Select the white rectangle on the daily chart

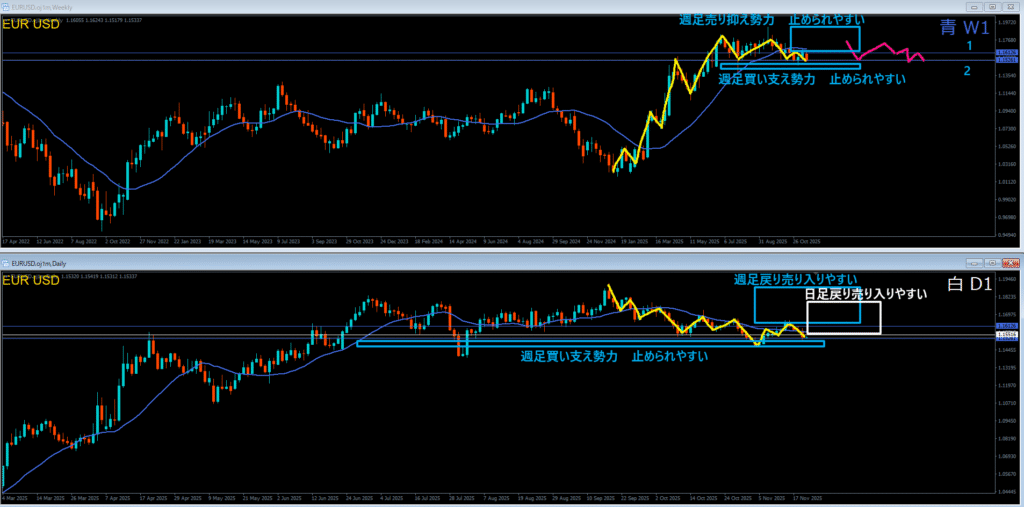pos(844,318)
